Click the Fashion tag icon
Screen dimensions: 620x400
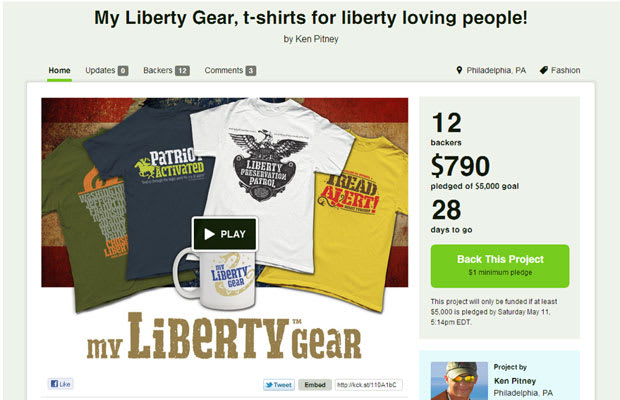point(544,70)
